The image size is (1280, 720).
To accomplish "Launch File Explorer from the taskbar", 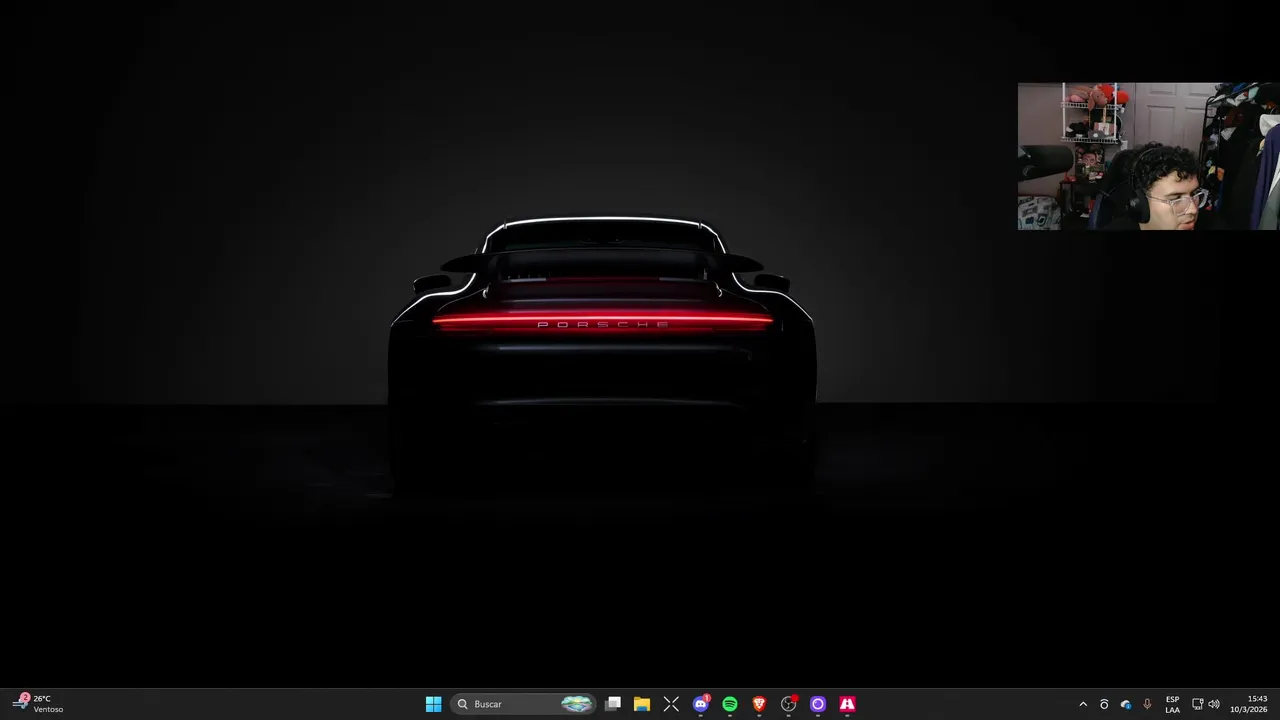I will pos(642,704).
